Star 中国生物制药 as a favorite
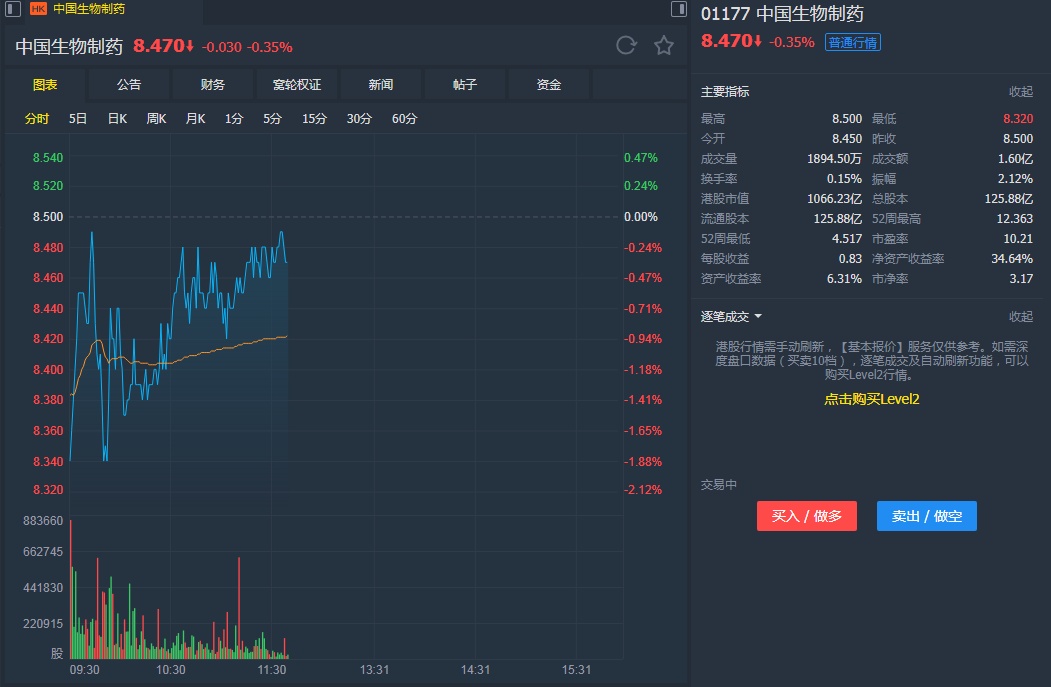 click(664, 45)
